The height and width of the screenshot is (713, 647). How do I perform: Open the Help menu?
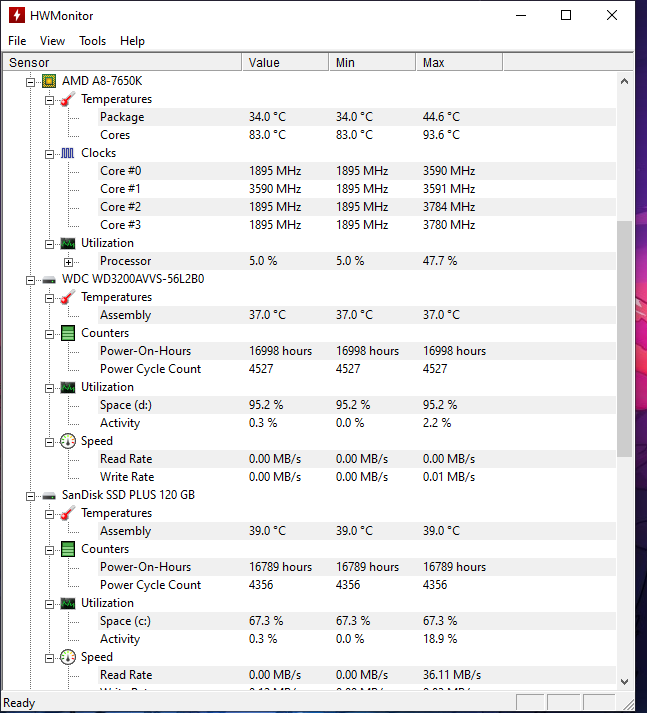point(132,41)
